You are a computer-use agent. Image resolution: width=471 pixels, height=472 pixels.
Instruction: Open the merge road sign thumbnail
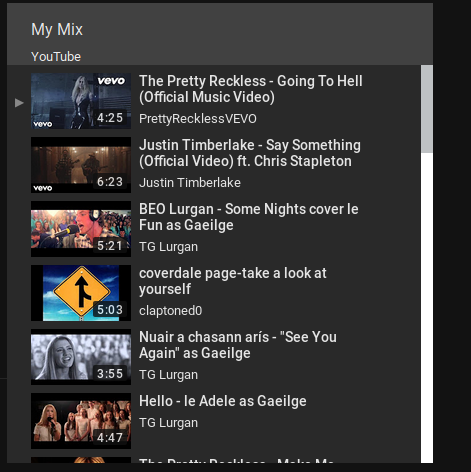[81, 293]
